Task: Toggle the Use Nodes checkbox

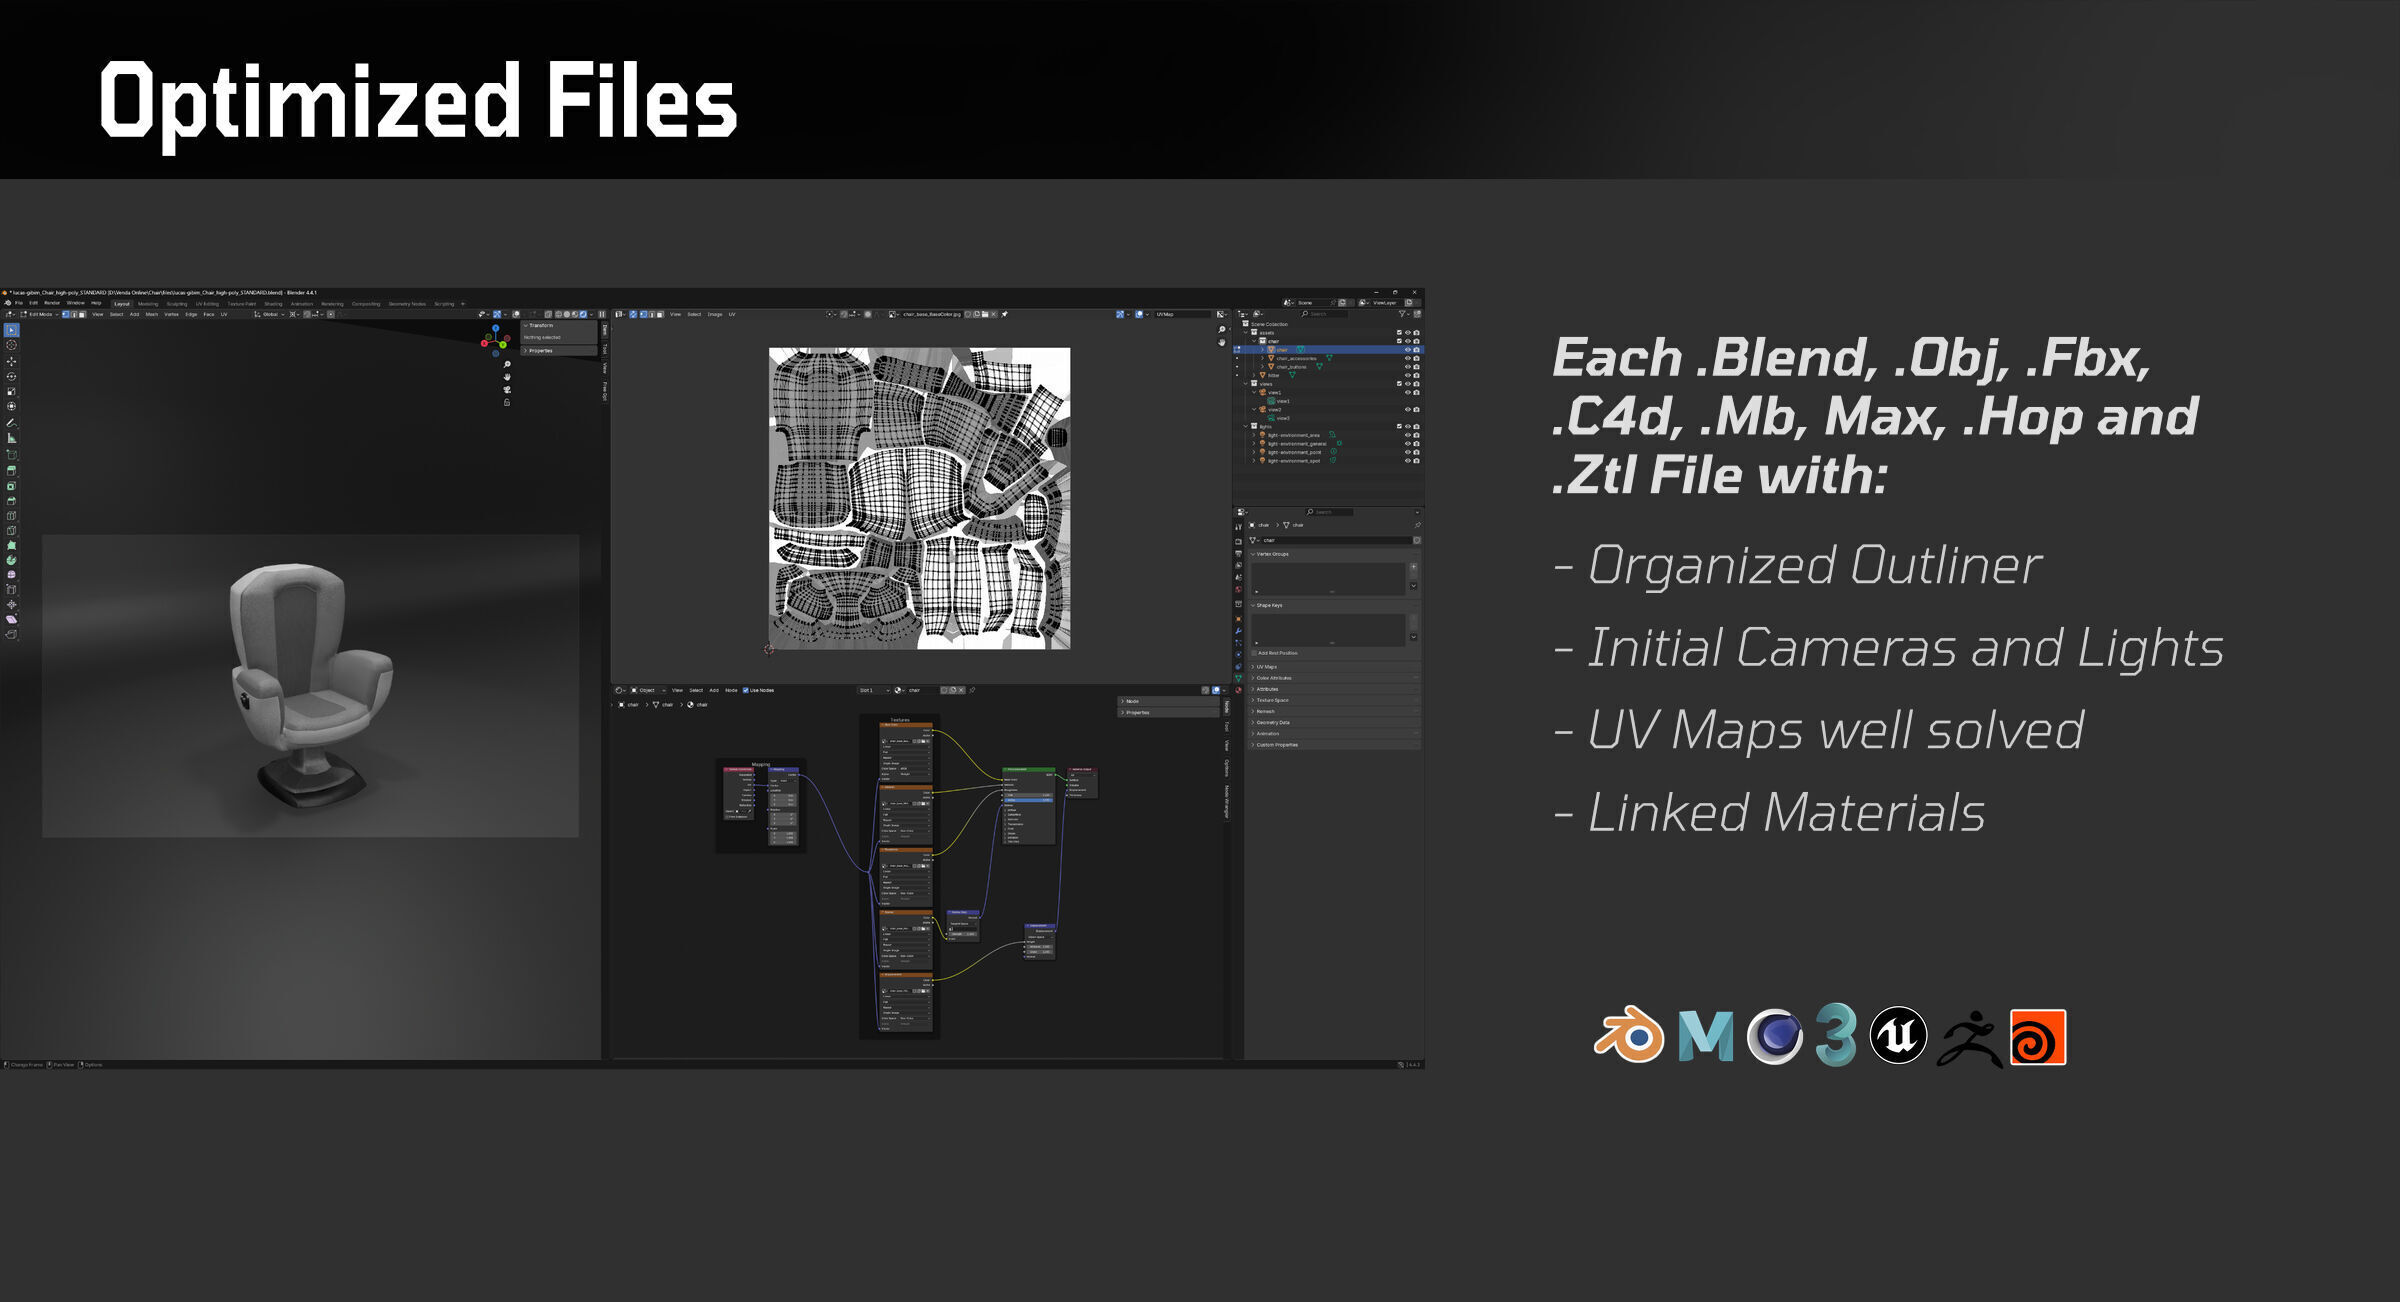Action: 746,690
